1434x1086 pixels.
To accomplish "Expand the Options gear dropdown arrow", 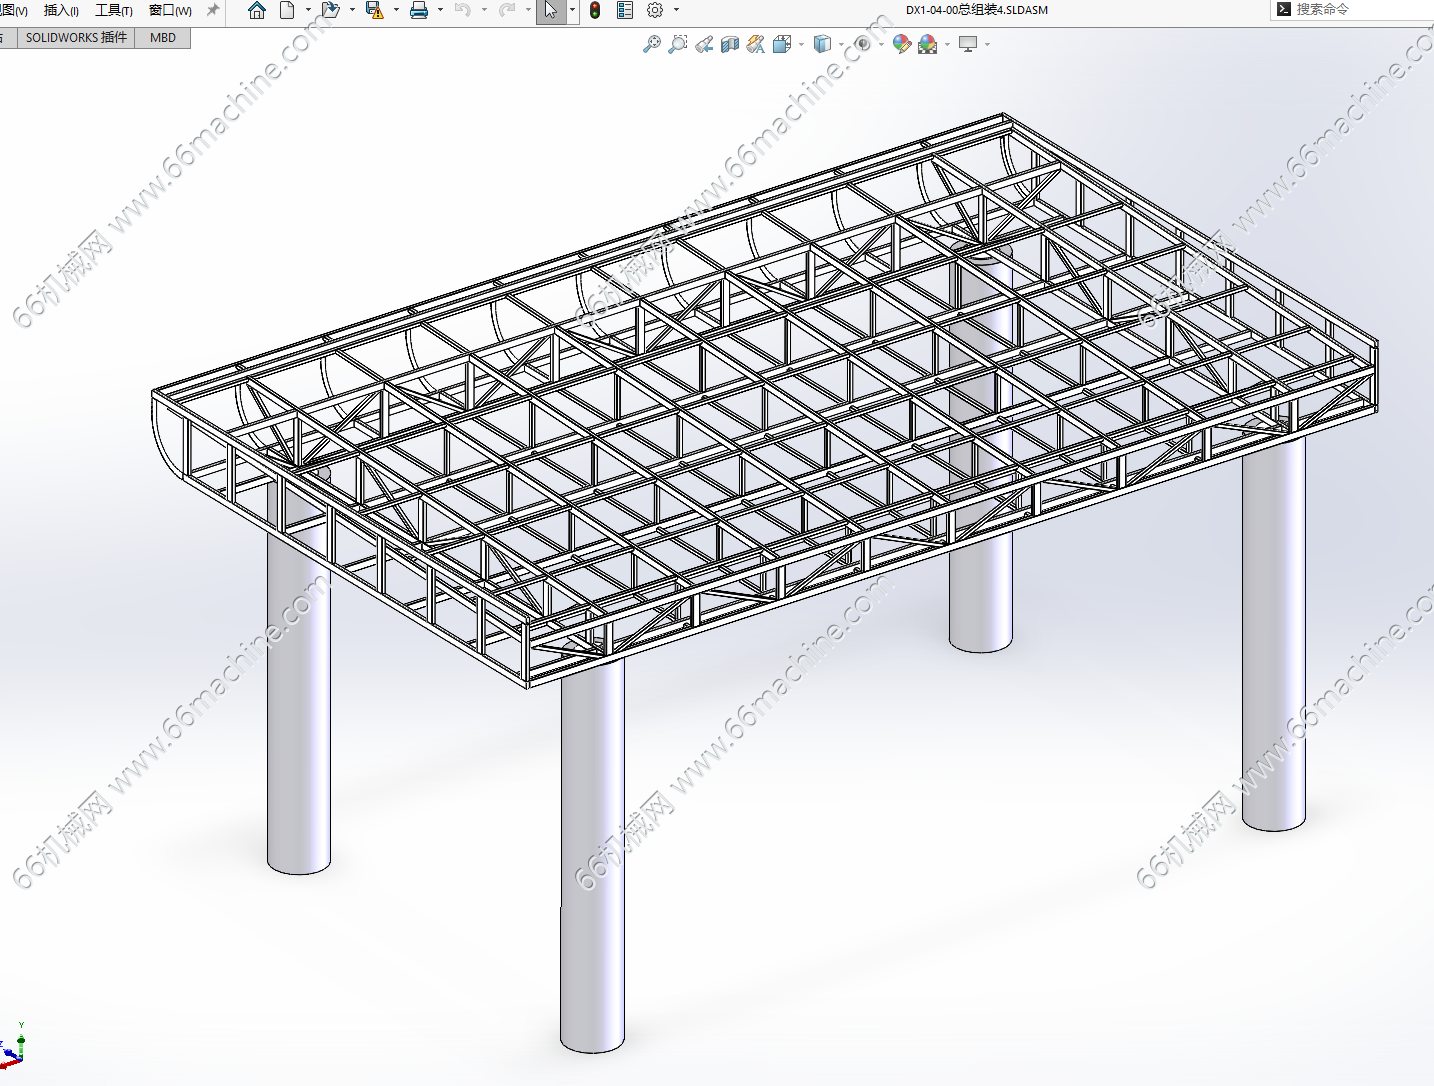I will click(676, 10).
